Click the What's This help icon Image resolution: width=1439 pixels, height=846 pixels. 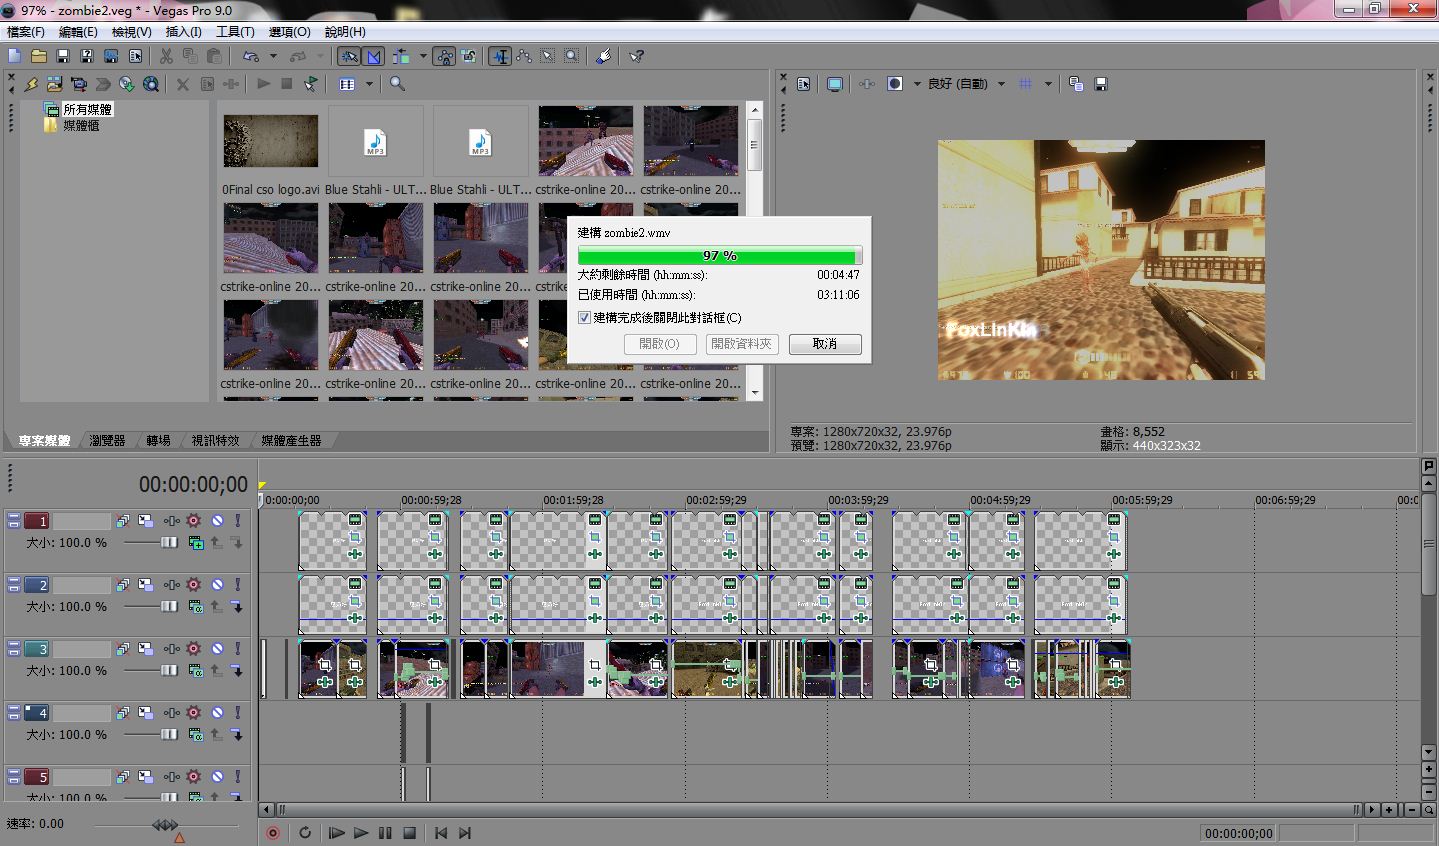636,56
